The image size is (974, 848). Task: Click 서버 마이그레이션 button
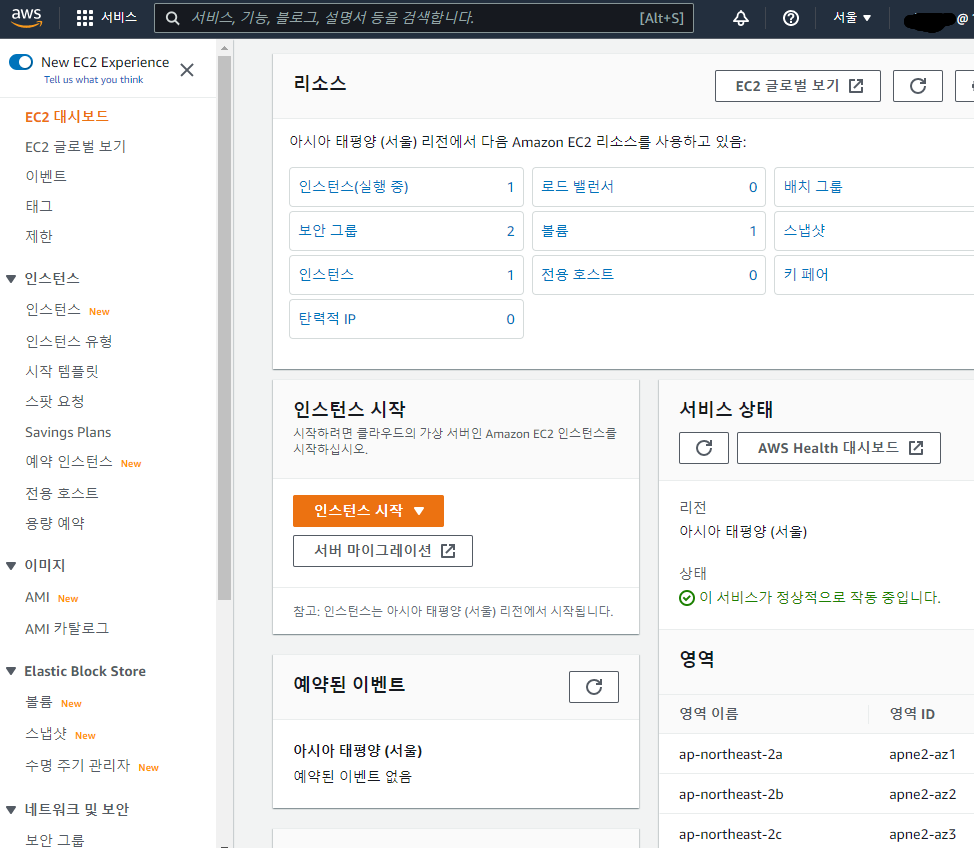click(383, 551)
